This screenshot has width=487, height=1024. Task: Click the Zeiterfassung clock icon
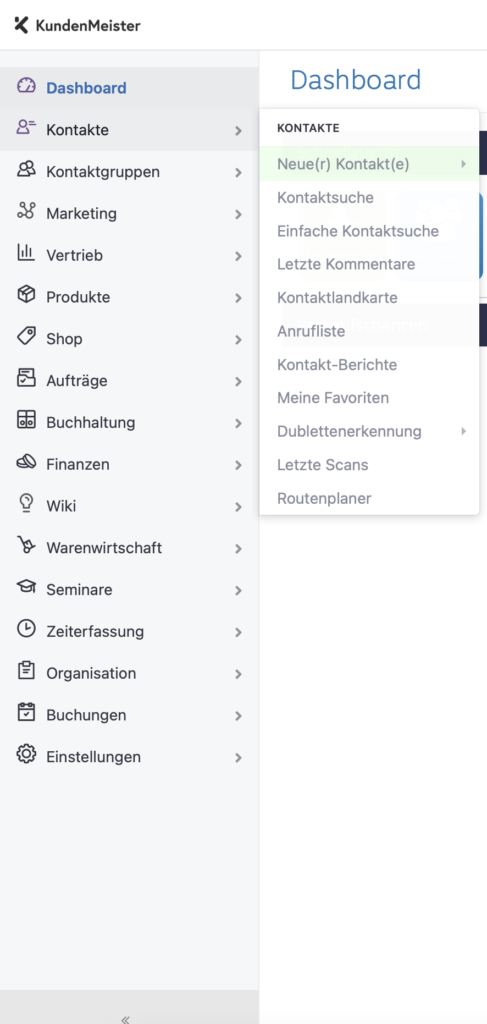[x=26, y=629]
